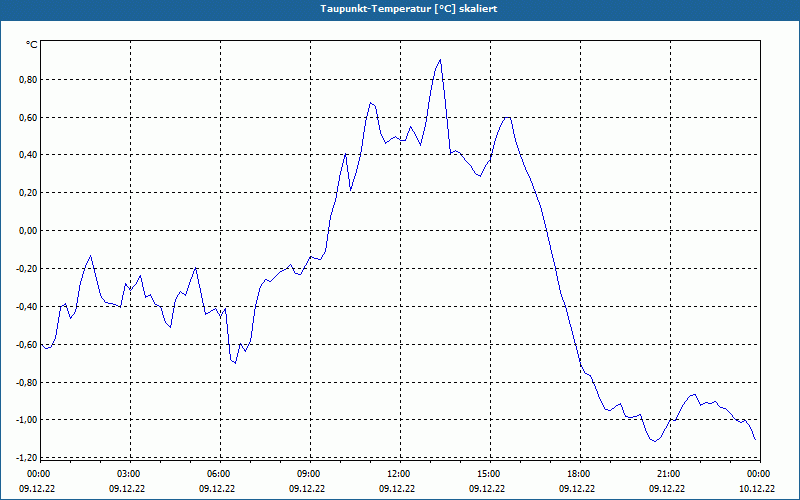Click the '06:00' time label

pos(220,474)
